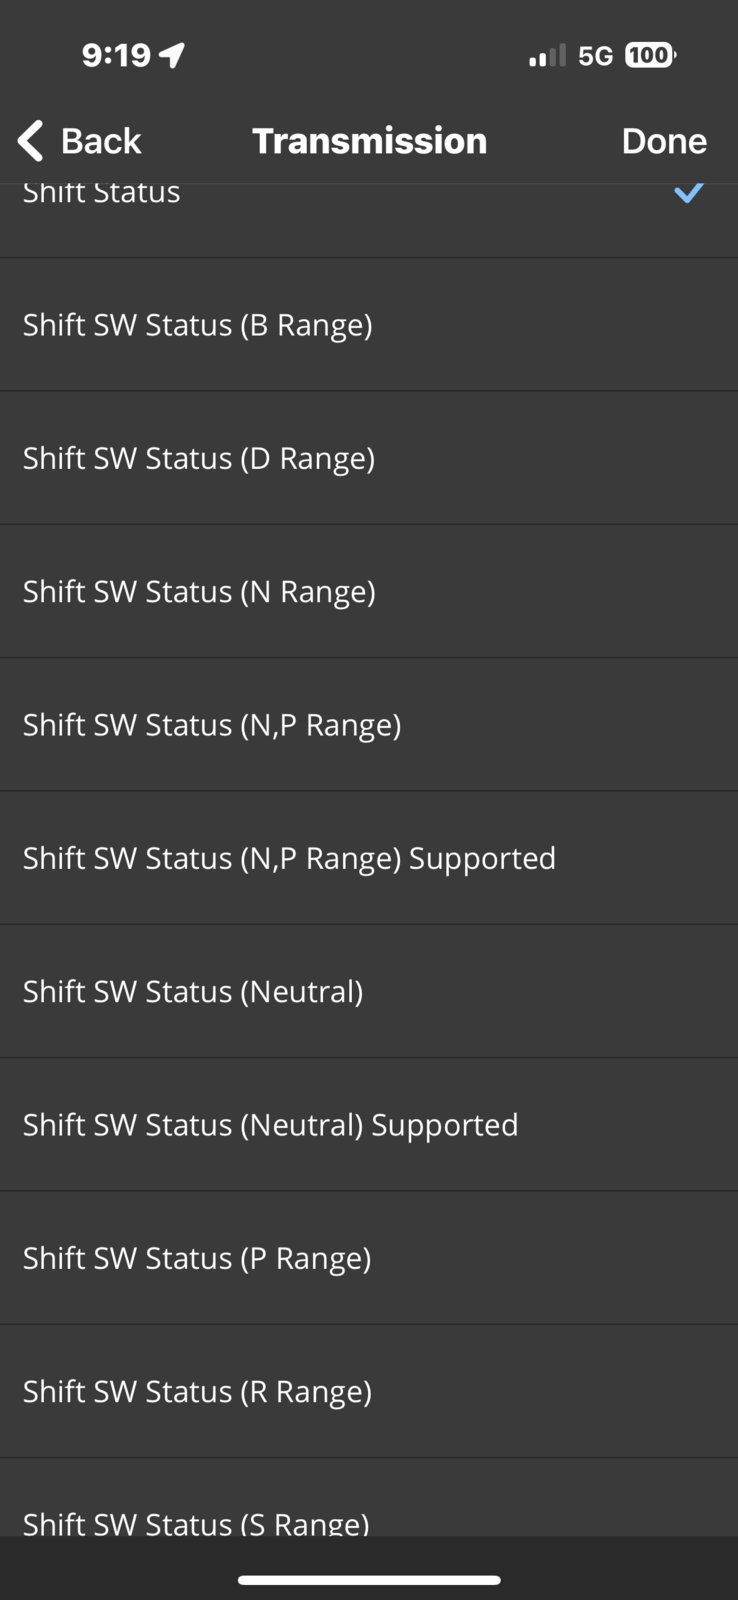
Task: Tap the battery indicator in status bar
Action: pyautogui.click(x=650, y=55)
